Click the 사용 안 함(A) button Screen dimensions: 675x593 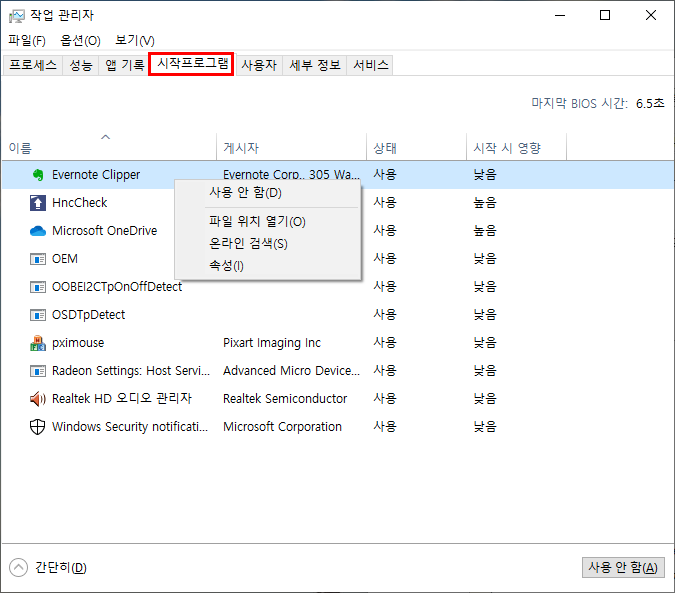(x=623, y=568)
